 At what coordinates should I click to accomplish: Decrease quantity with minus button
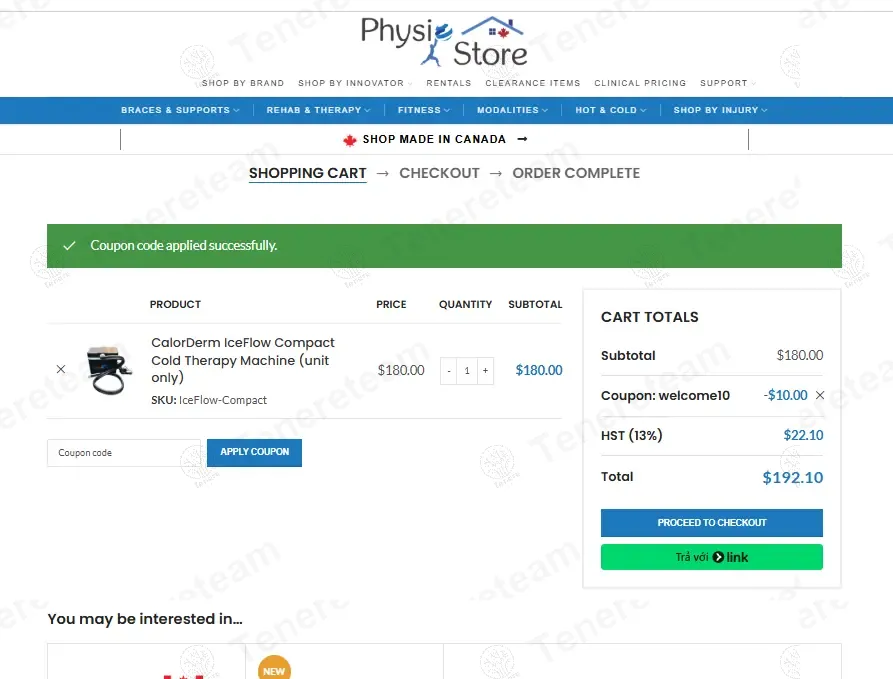[x=449, y=371]
